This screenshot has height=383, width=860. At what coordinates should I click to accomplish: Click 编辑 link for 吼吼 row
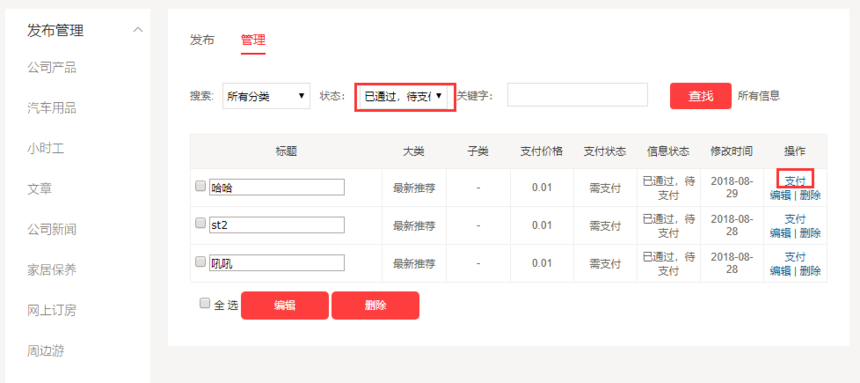[x=780, y=271]
